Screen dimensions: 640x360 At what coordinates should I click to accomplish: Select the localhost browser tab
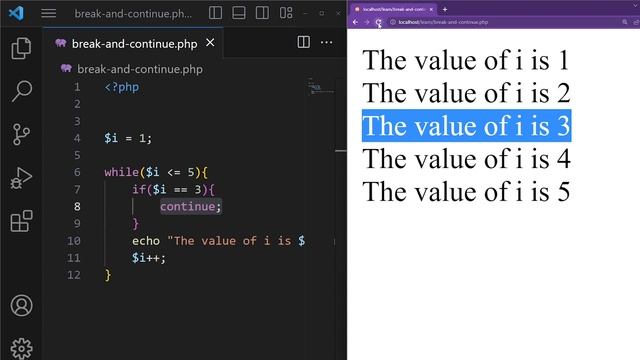click(392, 9)
